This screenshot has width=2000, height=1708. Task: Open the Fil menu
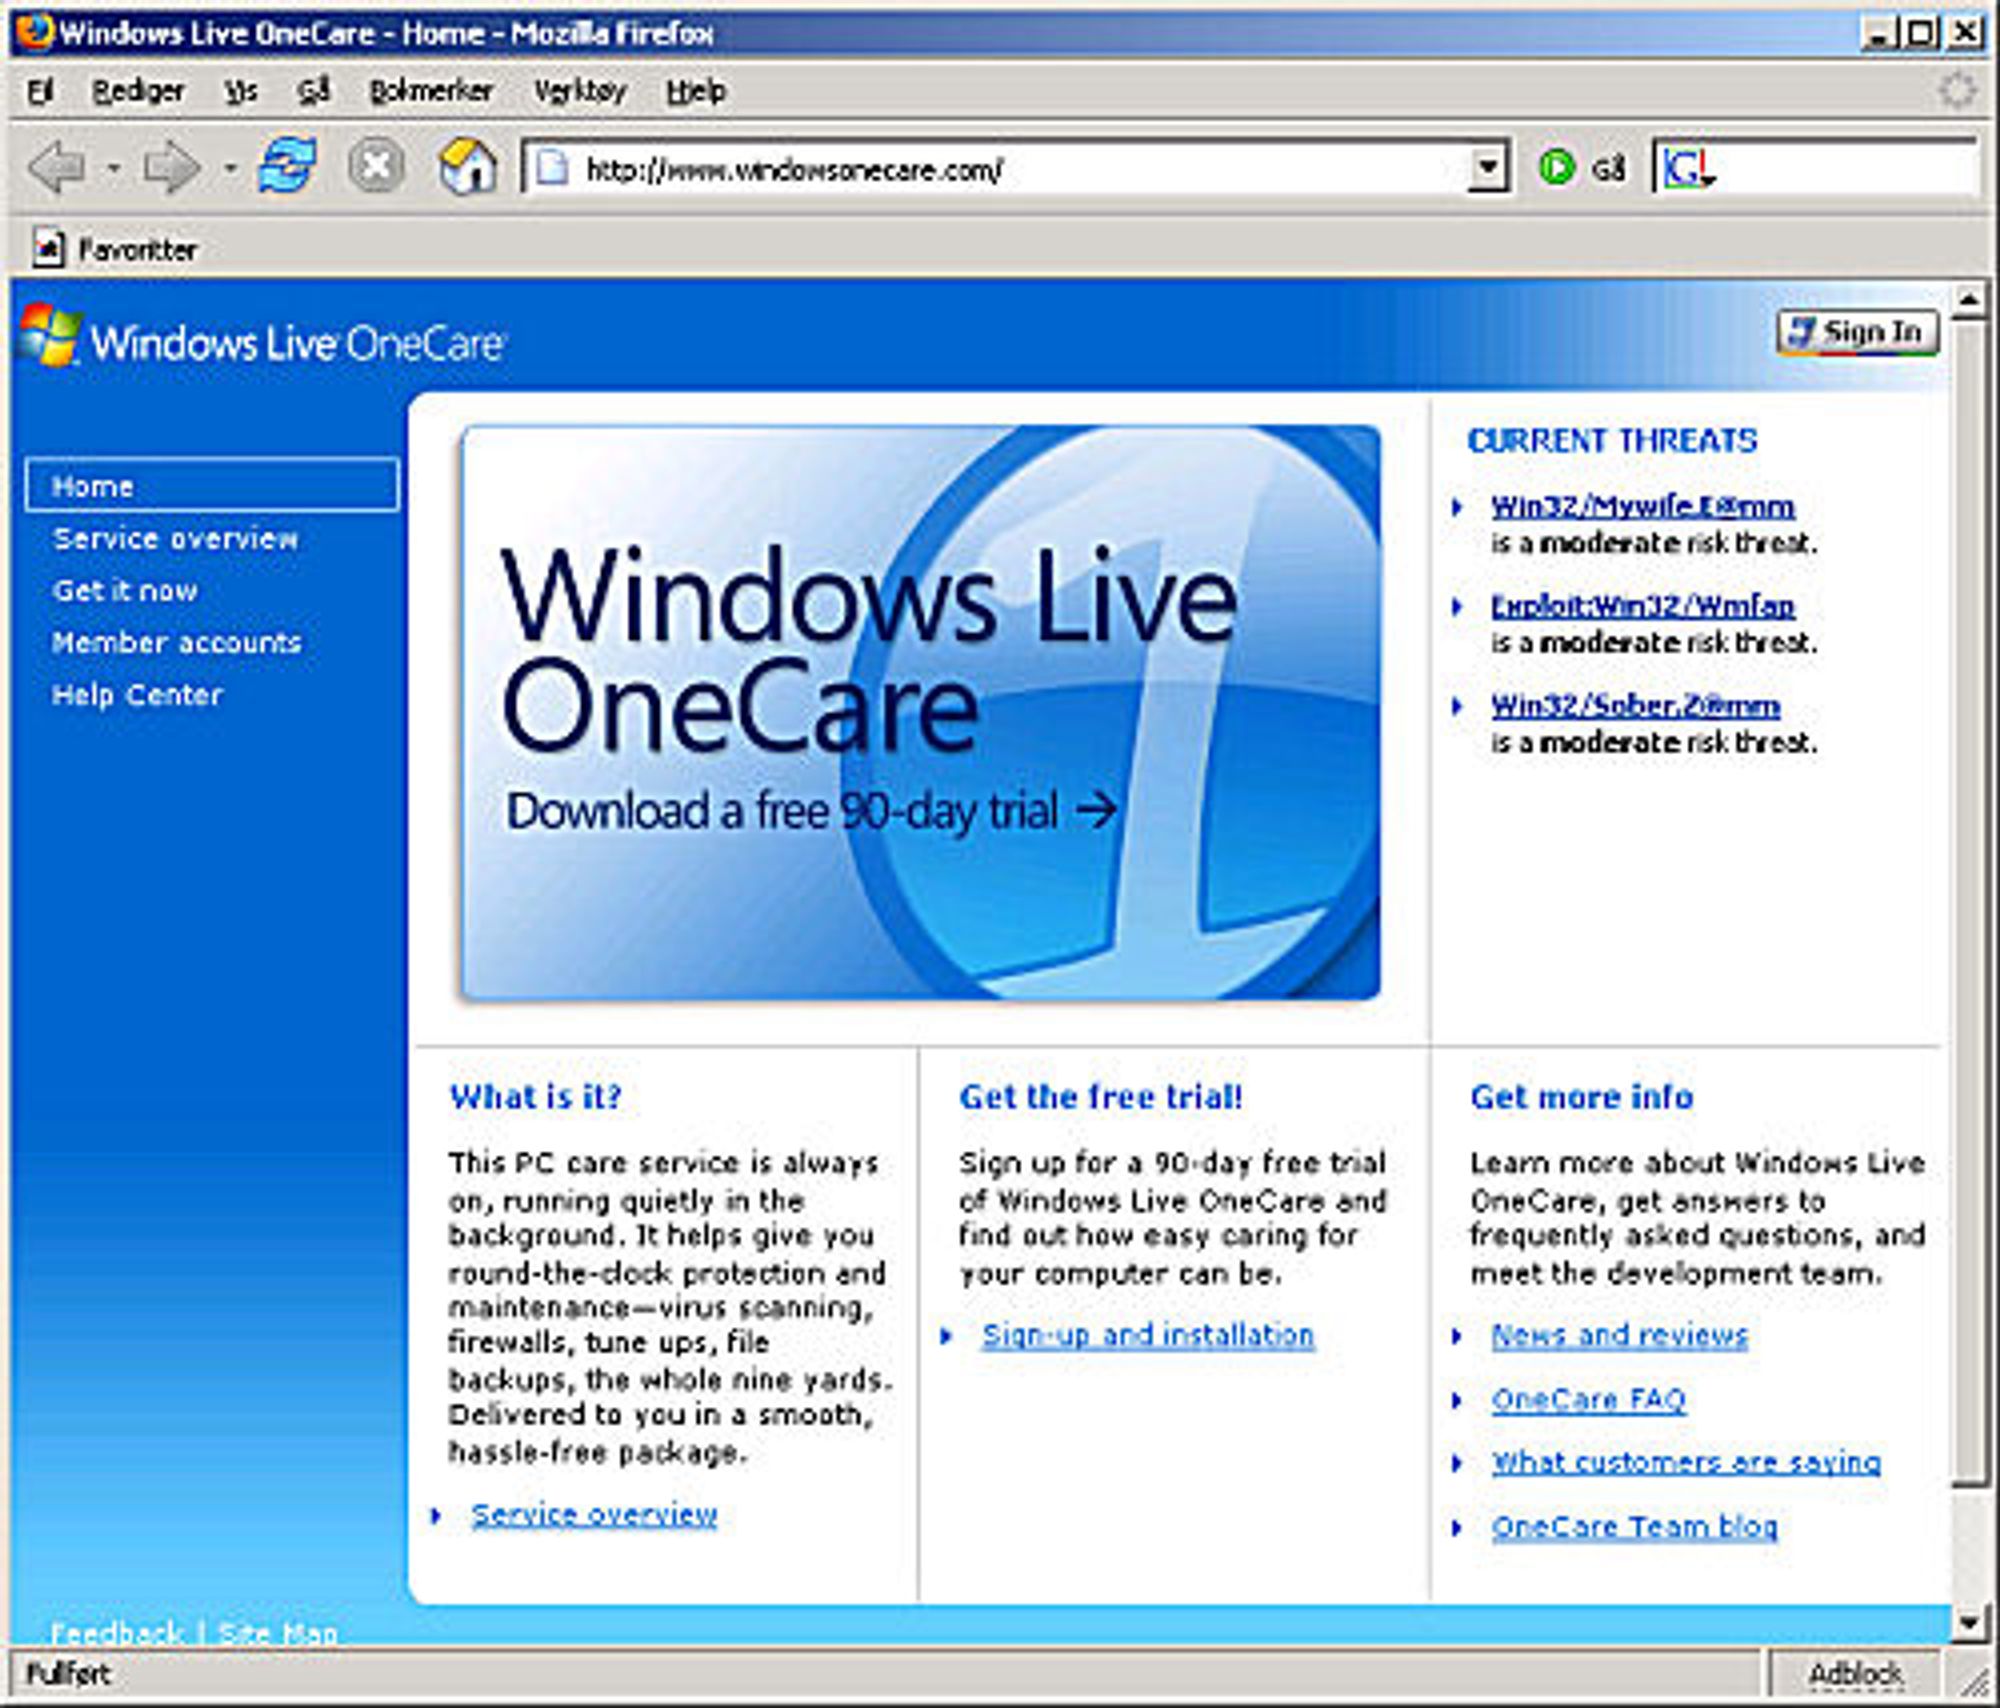click(40, 91)
